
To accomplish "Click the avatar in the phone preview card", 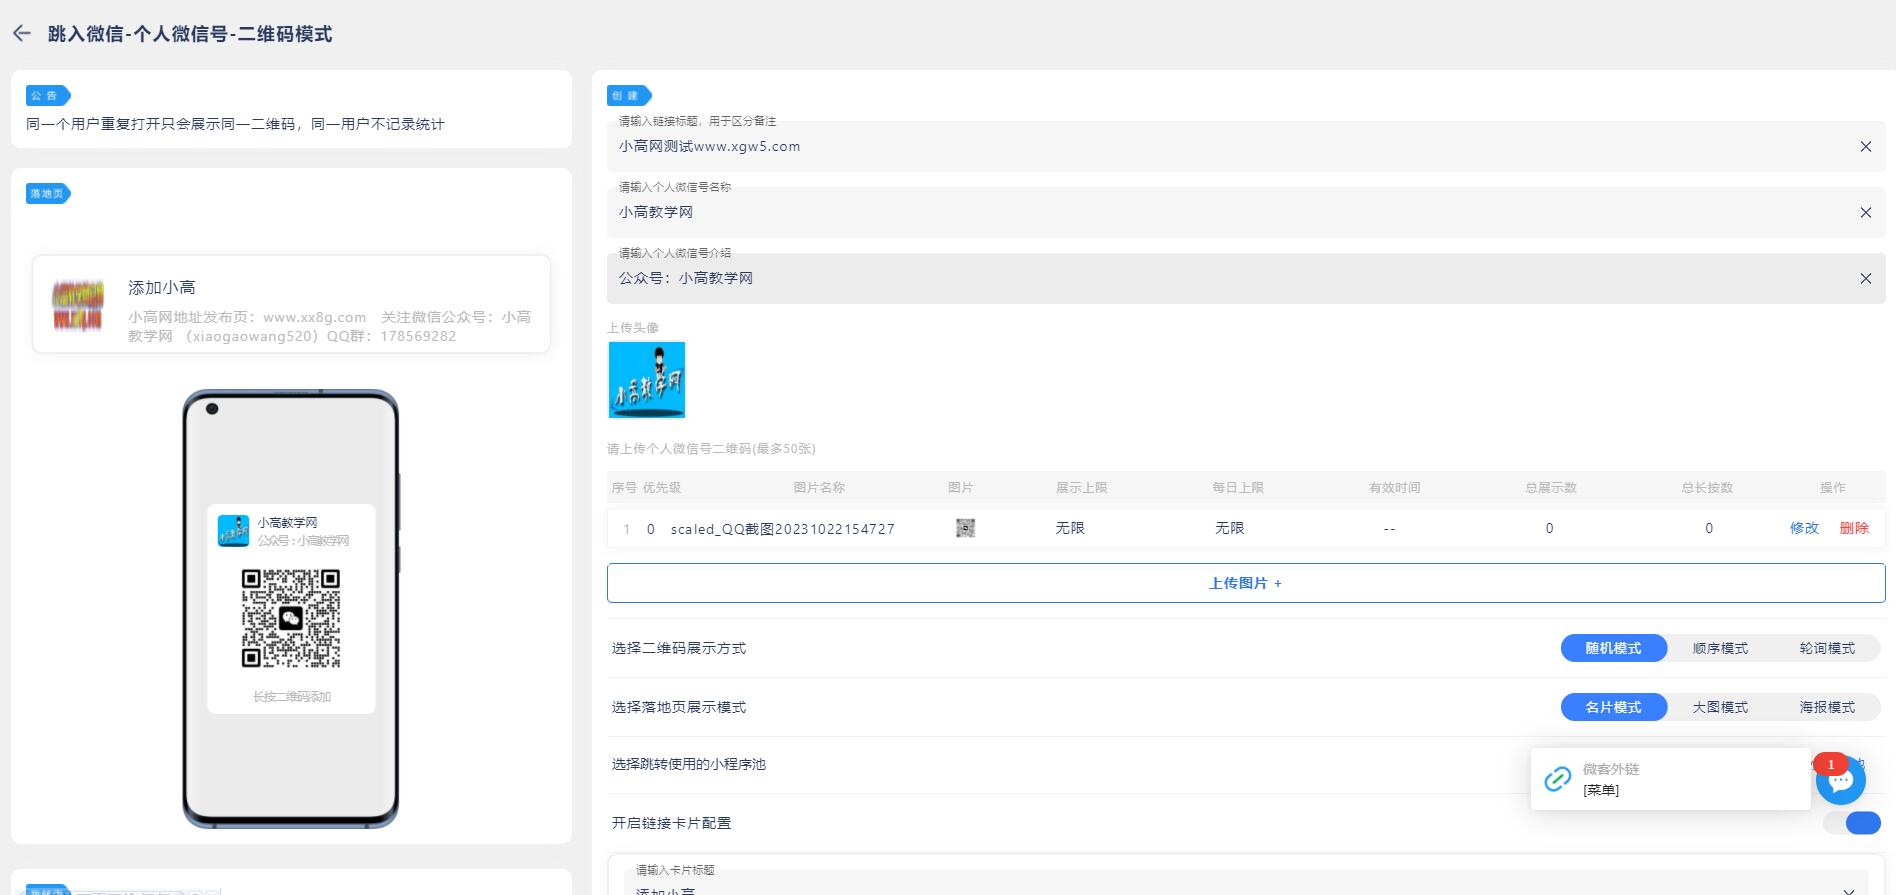I will point(234,531).
